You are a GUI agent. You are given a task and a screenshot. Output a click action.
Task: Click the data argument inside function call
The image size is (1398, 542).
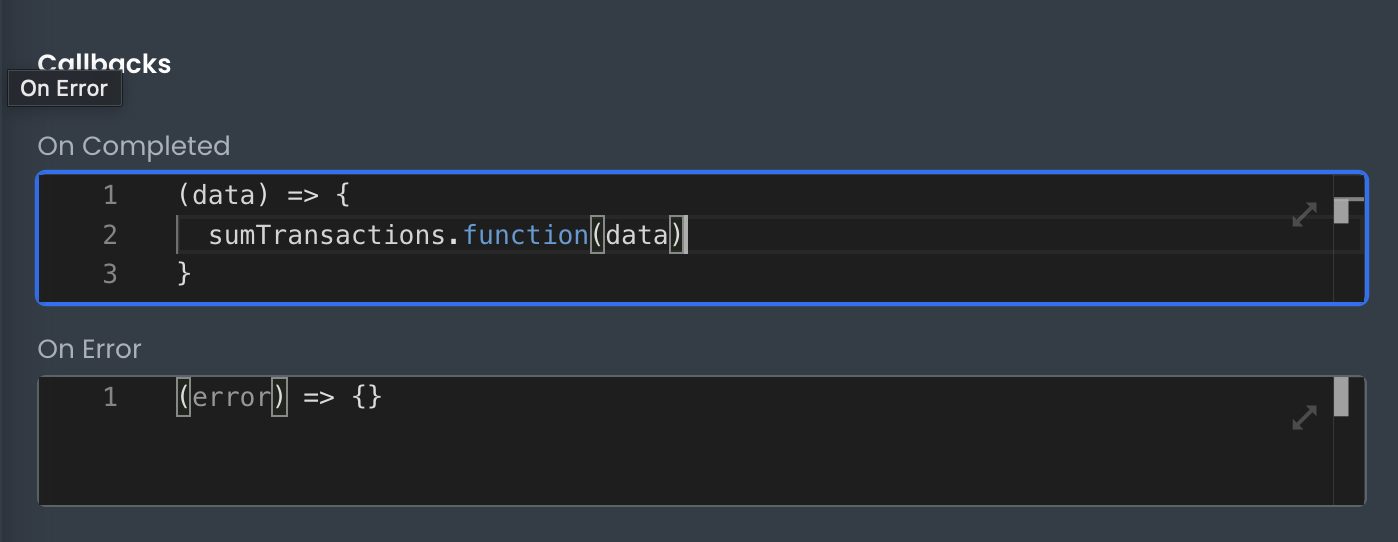pos(636,235)
